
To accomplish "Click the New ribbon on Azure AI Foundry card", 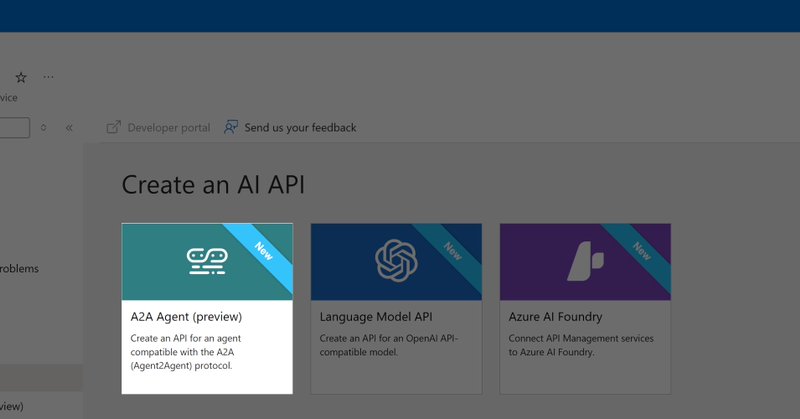I will (x=641, y=251).
